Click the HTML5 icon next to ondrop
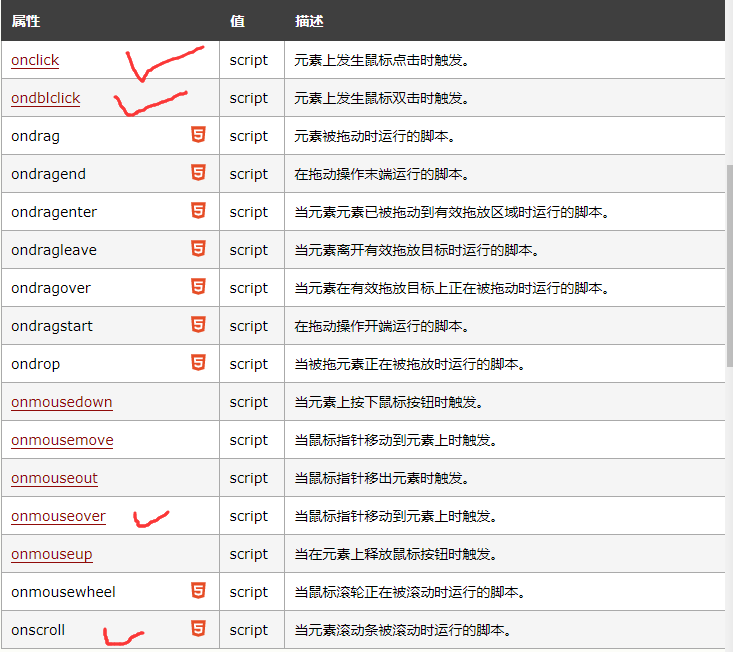 (198, 363)
